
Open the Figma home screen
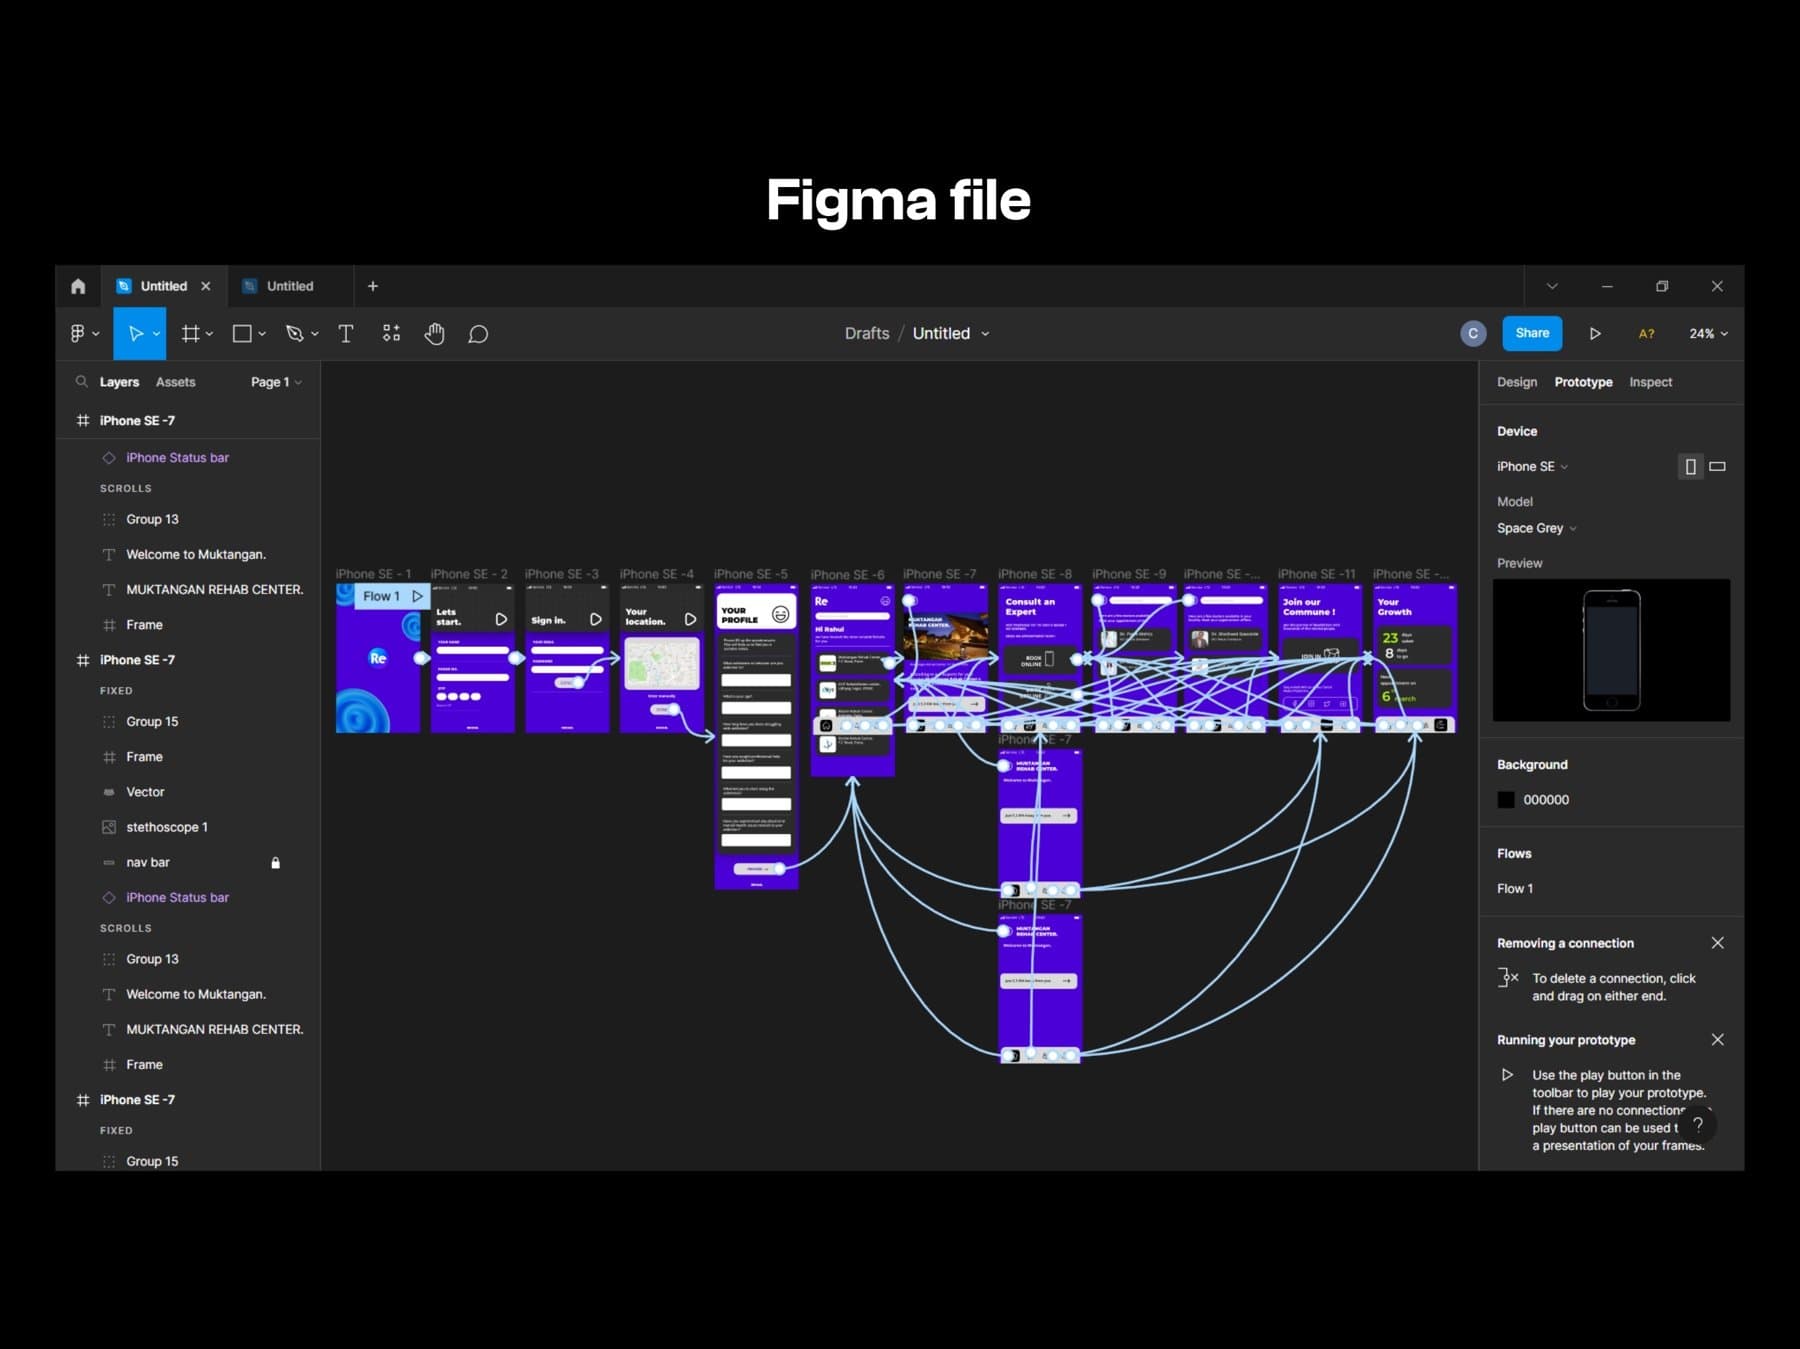point(78,286)
